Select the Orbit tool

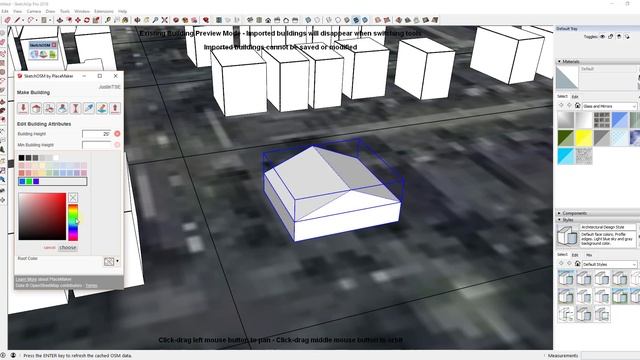click(138, 20)
